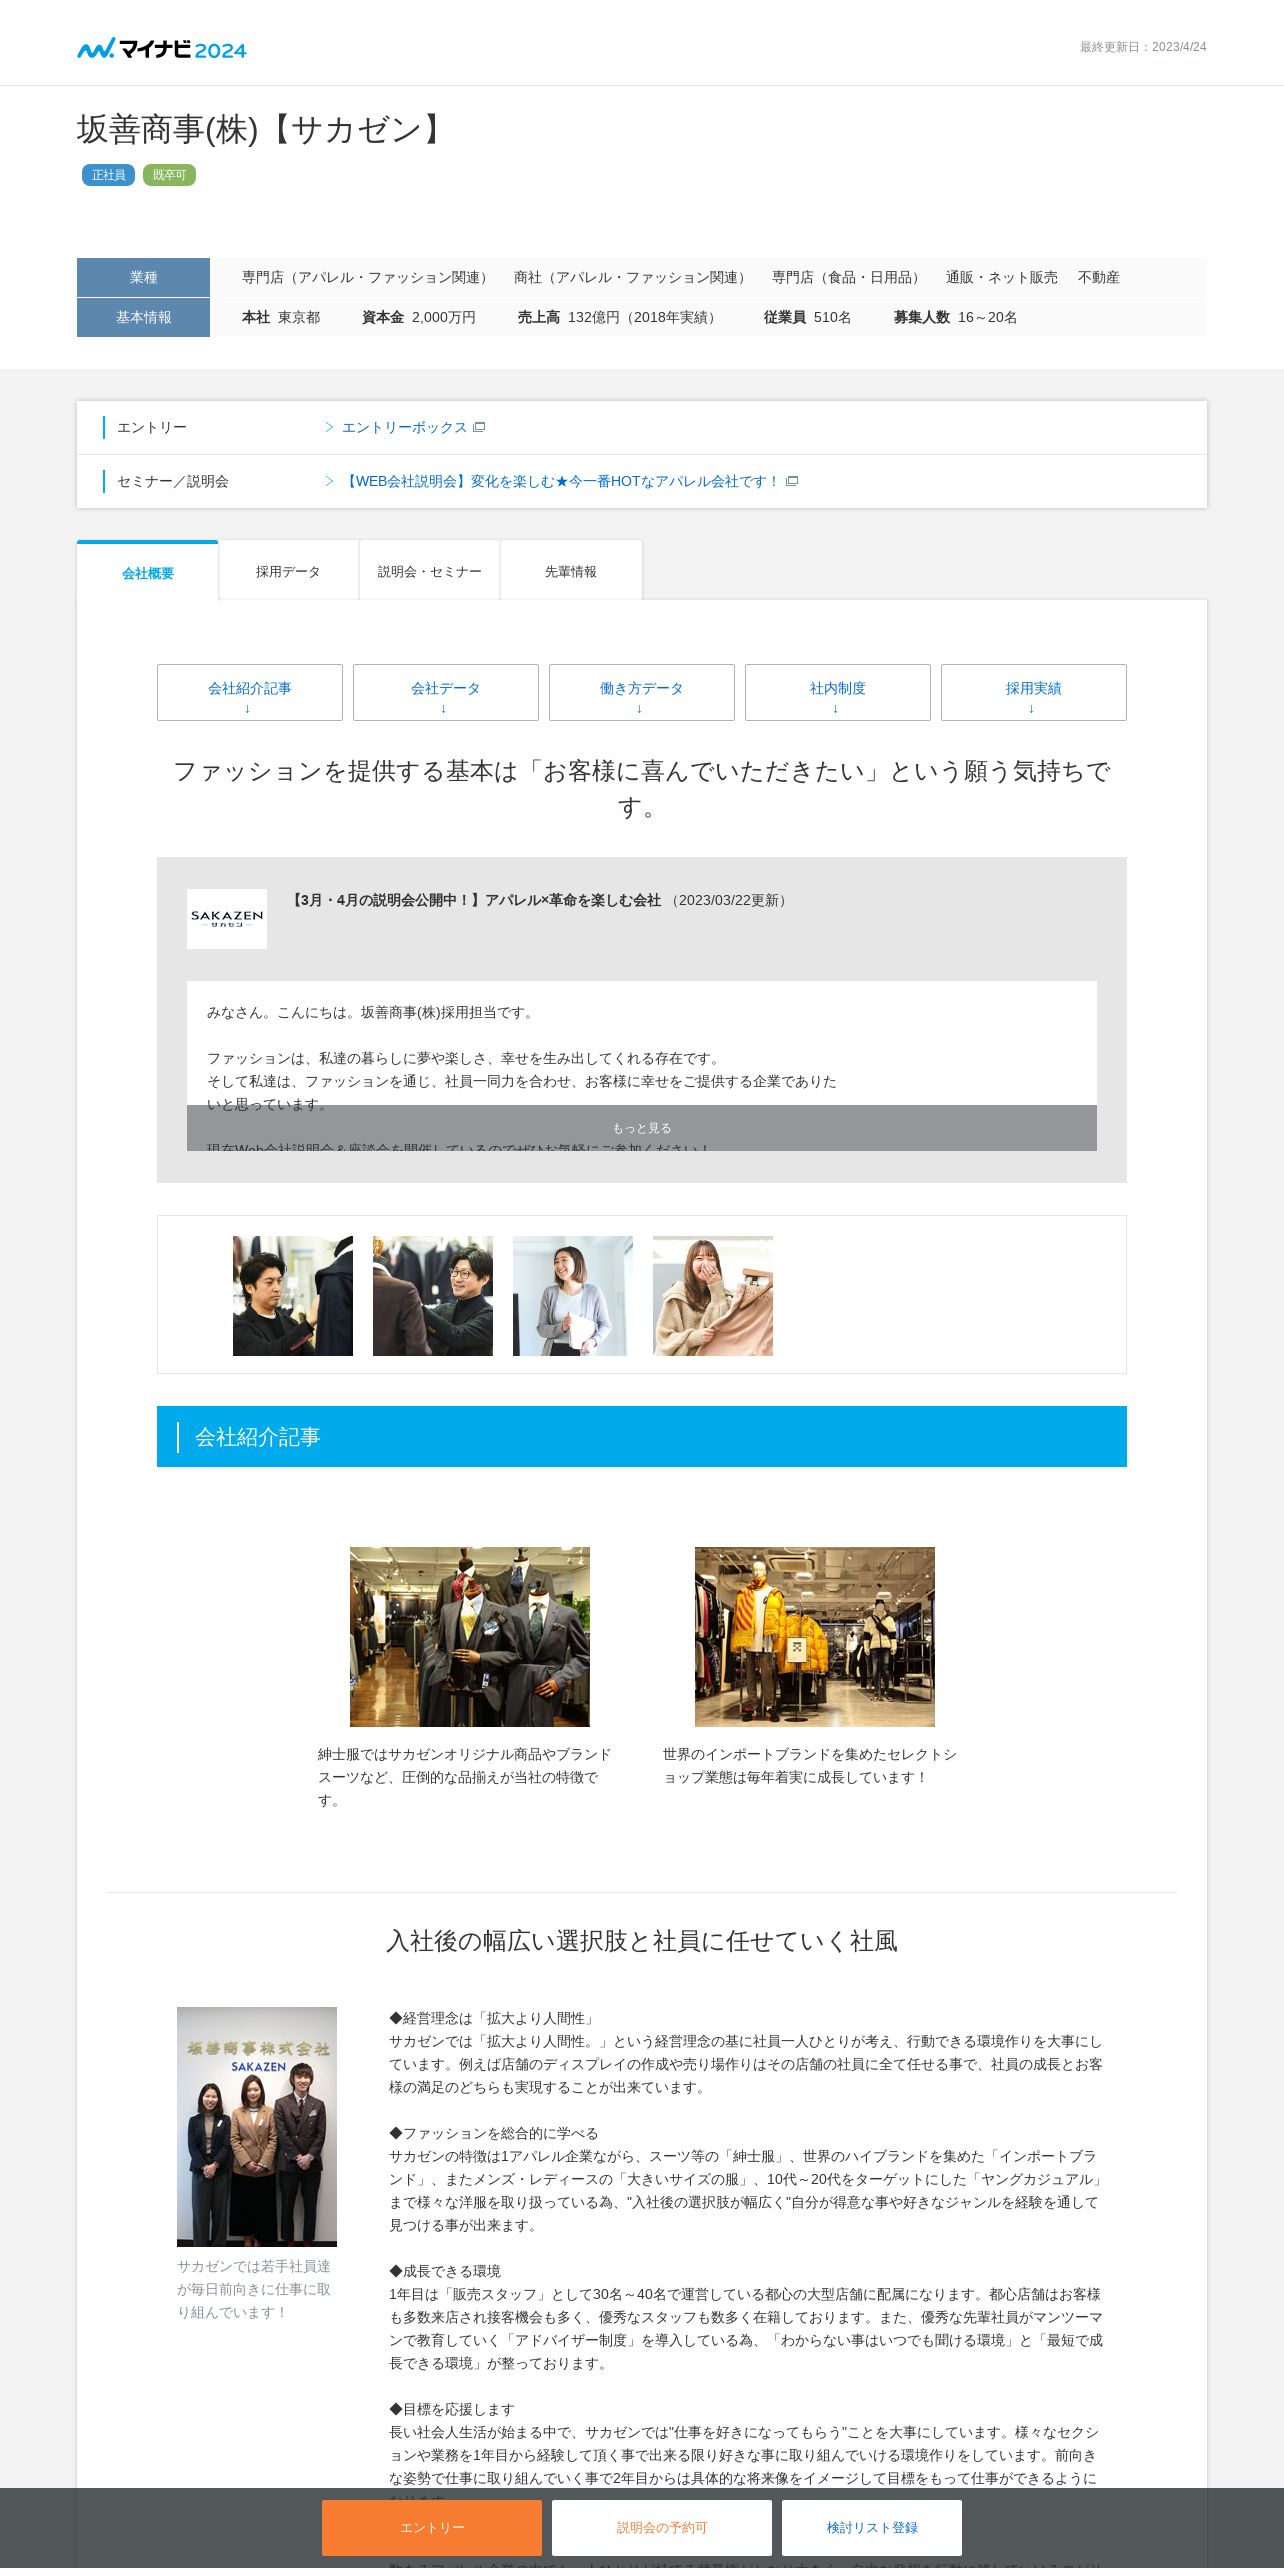Click heading 入社後の幅広い選択肢と社員に任せていく社風
1284x2568 pixels.
pyautogui.click(x=642, y=1941)
